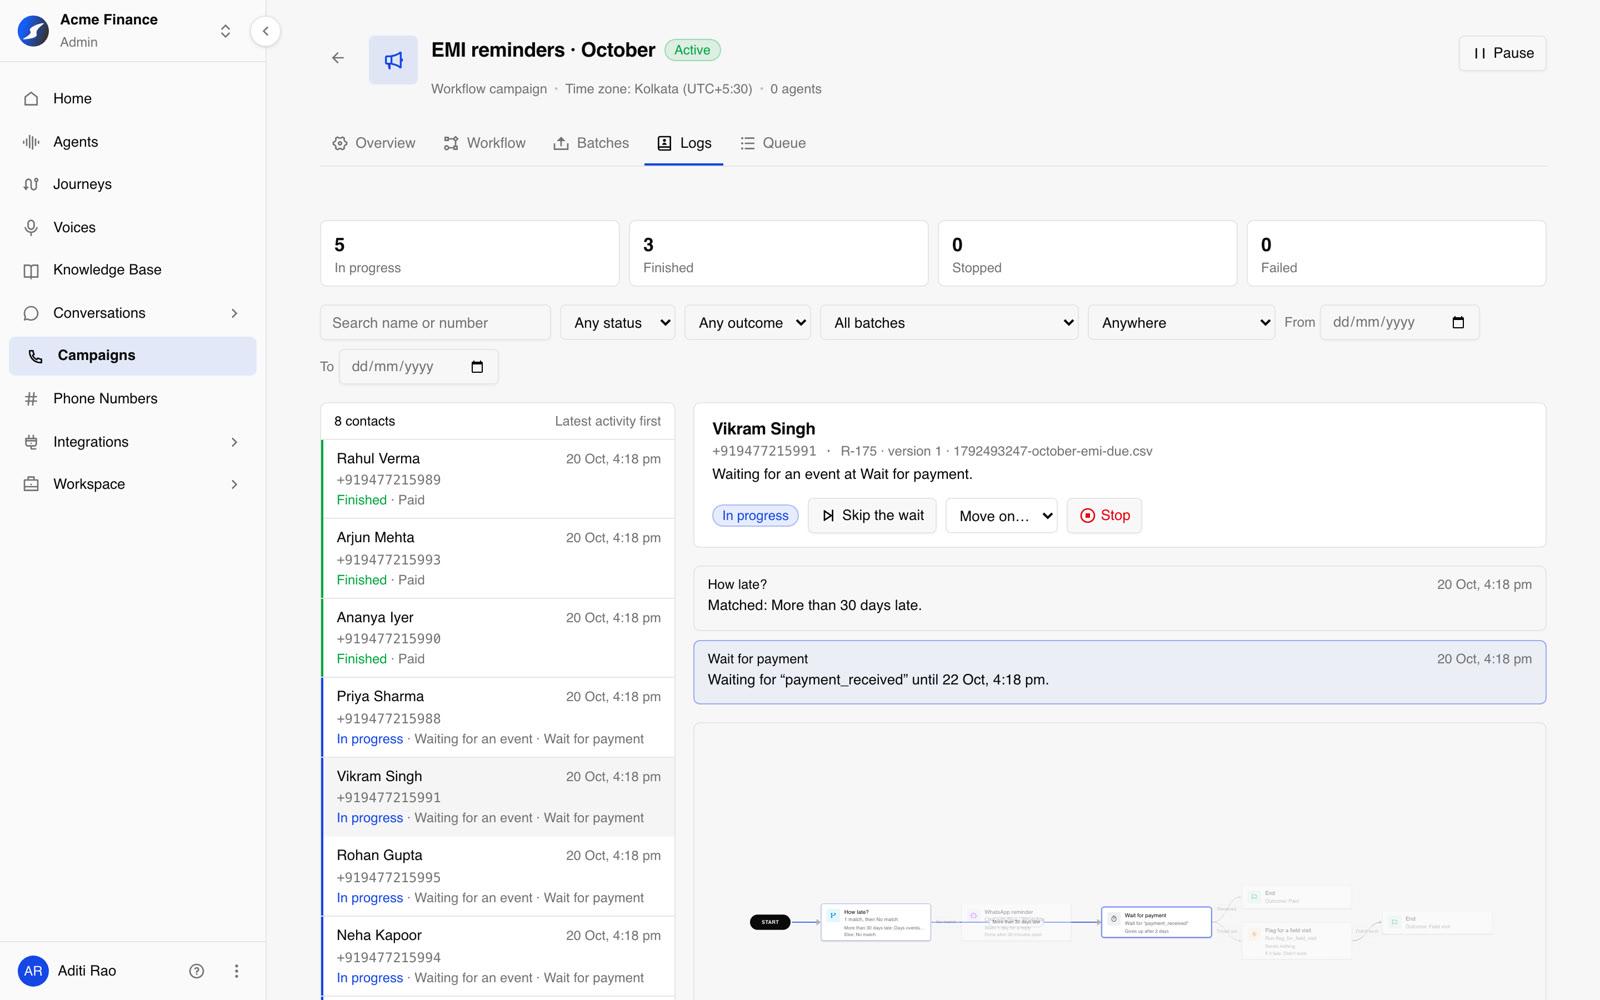1600x1000 pixels.
Task: Collapse the sidebar with the chevron button
Action: pyautogui.click(x=265, y=31)
